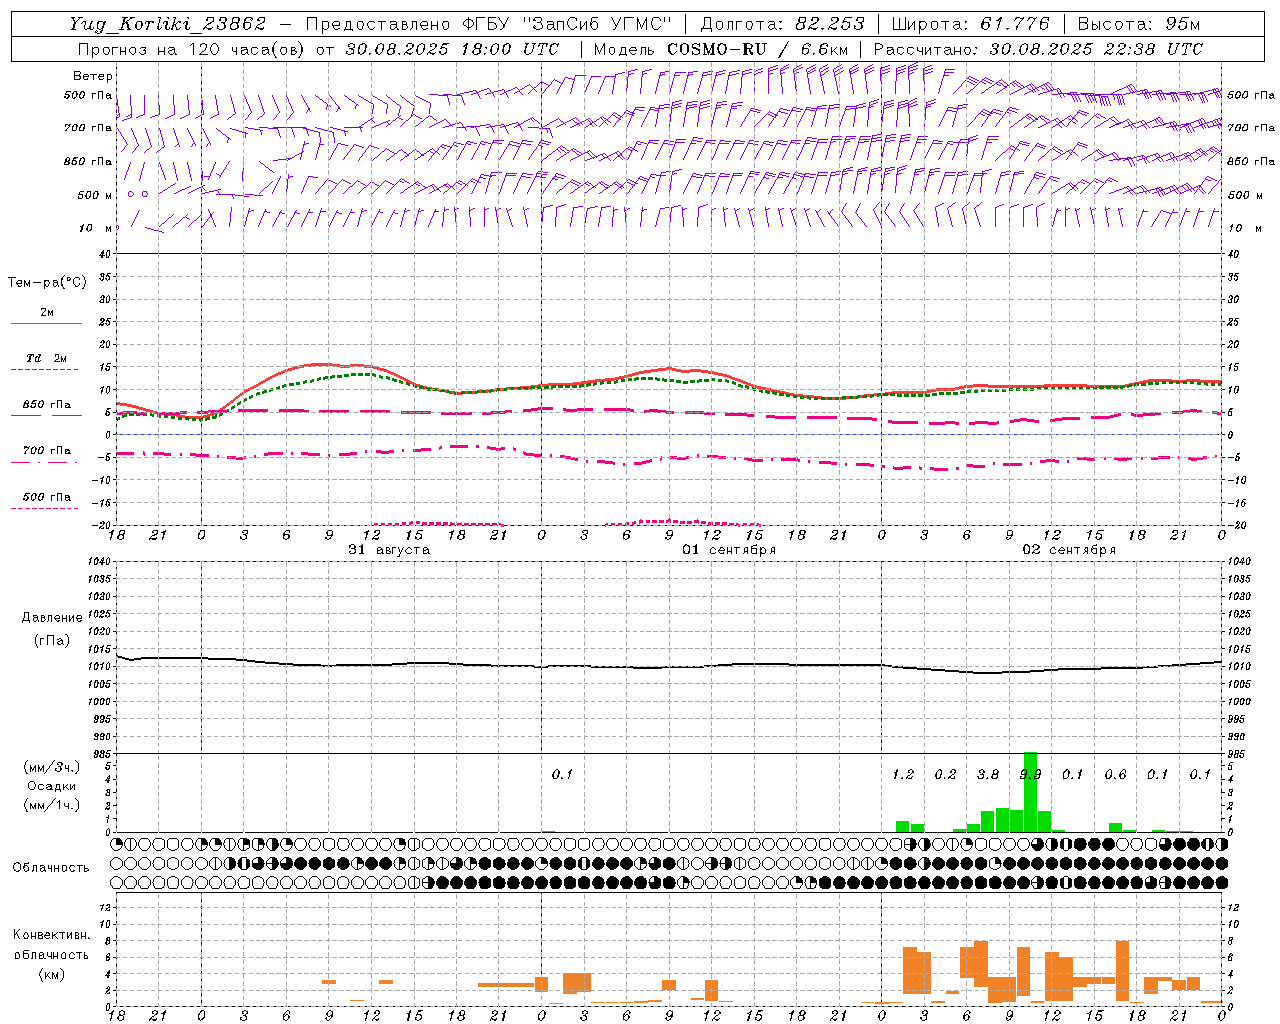Image resolution: width=1280 pixels, height=1024 pixels.
Task: Click the computed time 30.08.2025 22:38 UTC
Action: pos(1096,49)
